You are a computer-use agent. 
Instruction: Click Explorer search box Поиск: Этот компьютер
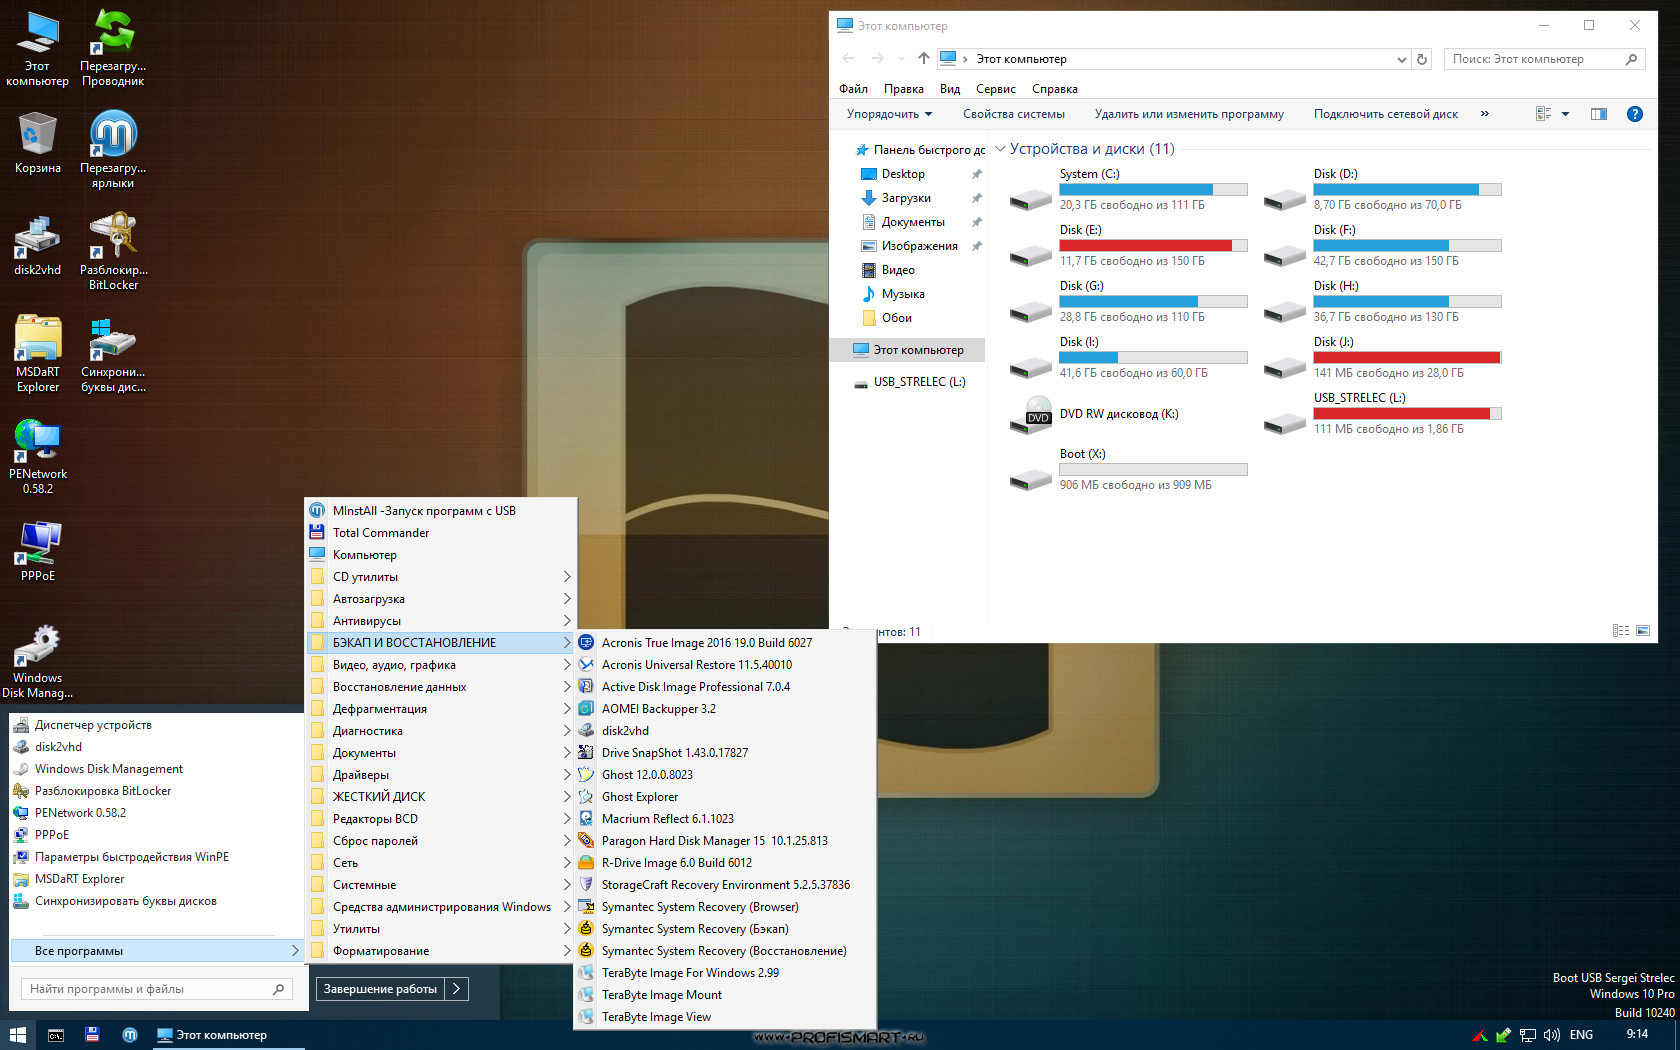click(x=1545, y=59)
